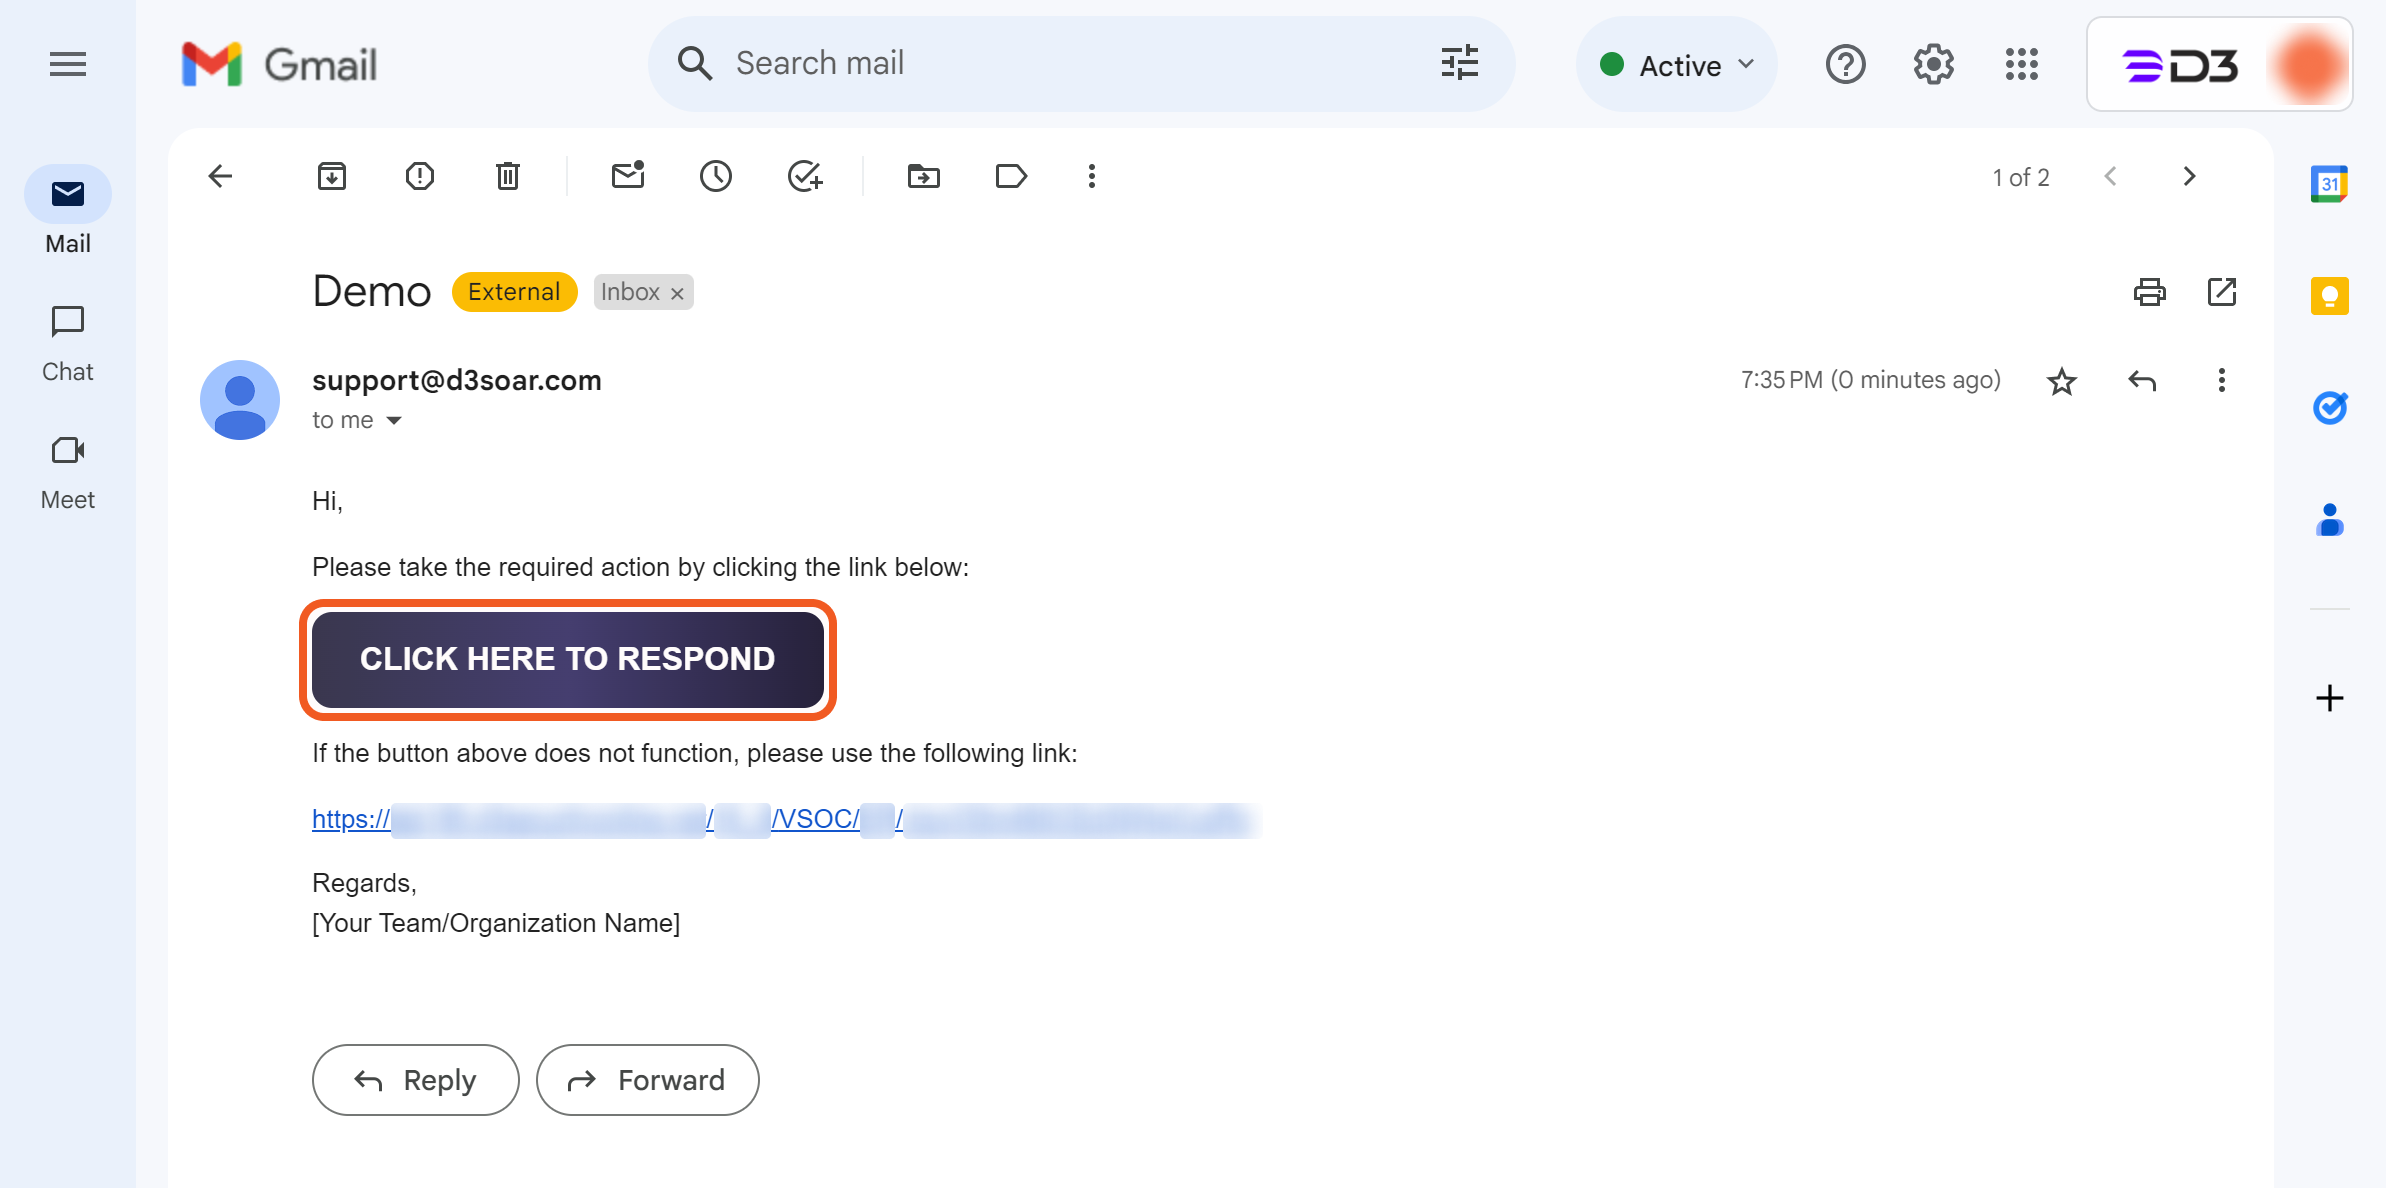Snooze this email
Viewport: 2386px width, 1188px height.
tap(716, 177)
